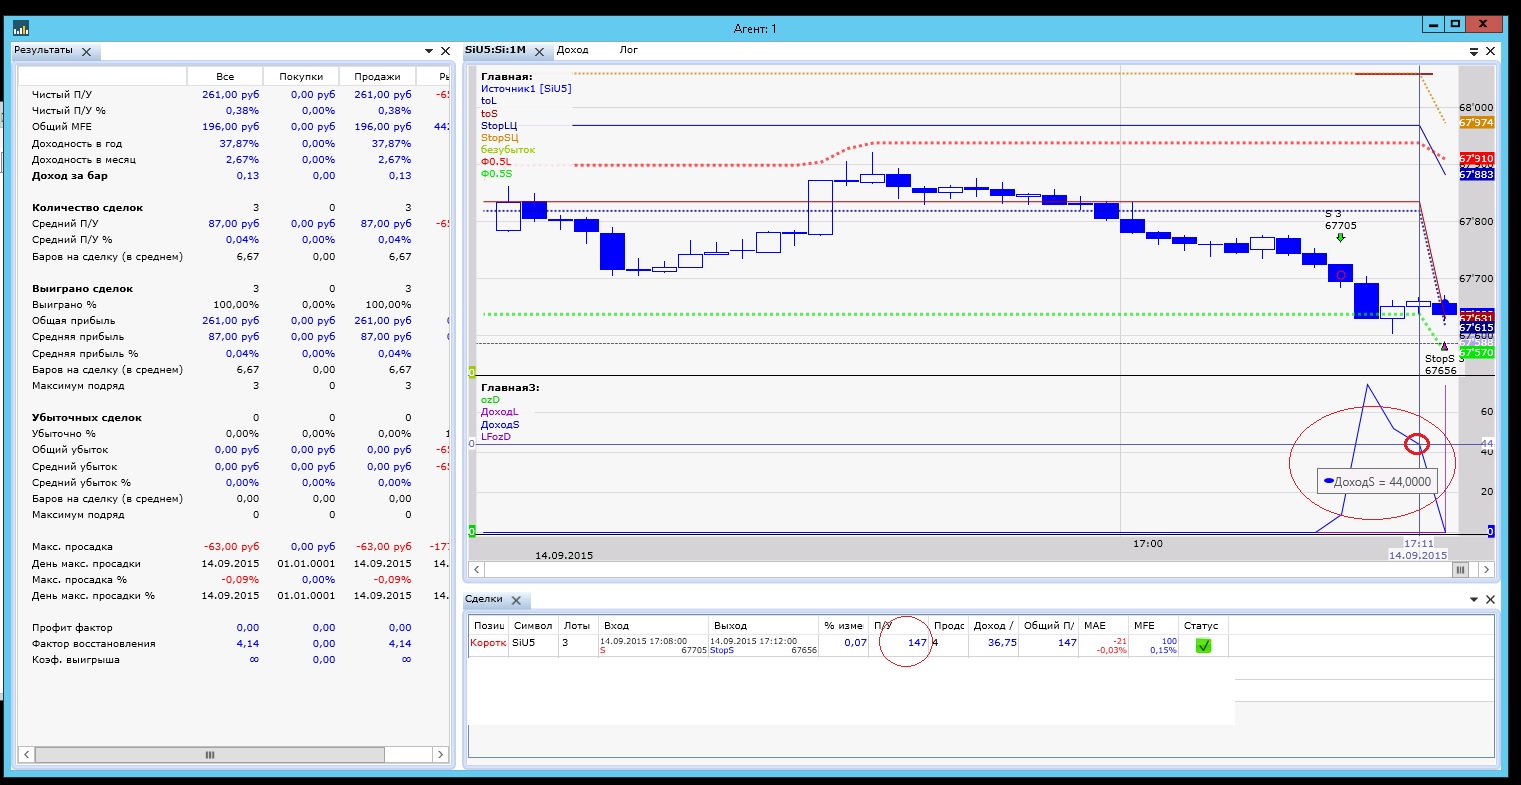
Task: Close the Результаты tab
Action: (x=86, y=51)
